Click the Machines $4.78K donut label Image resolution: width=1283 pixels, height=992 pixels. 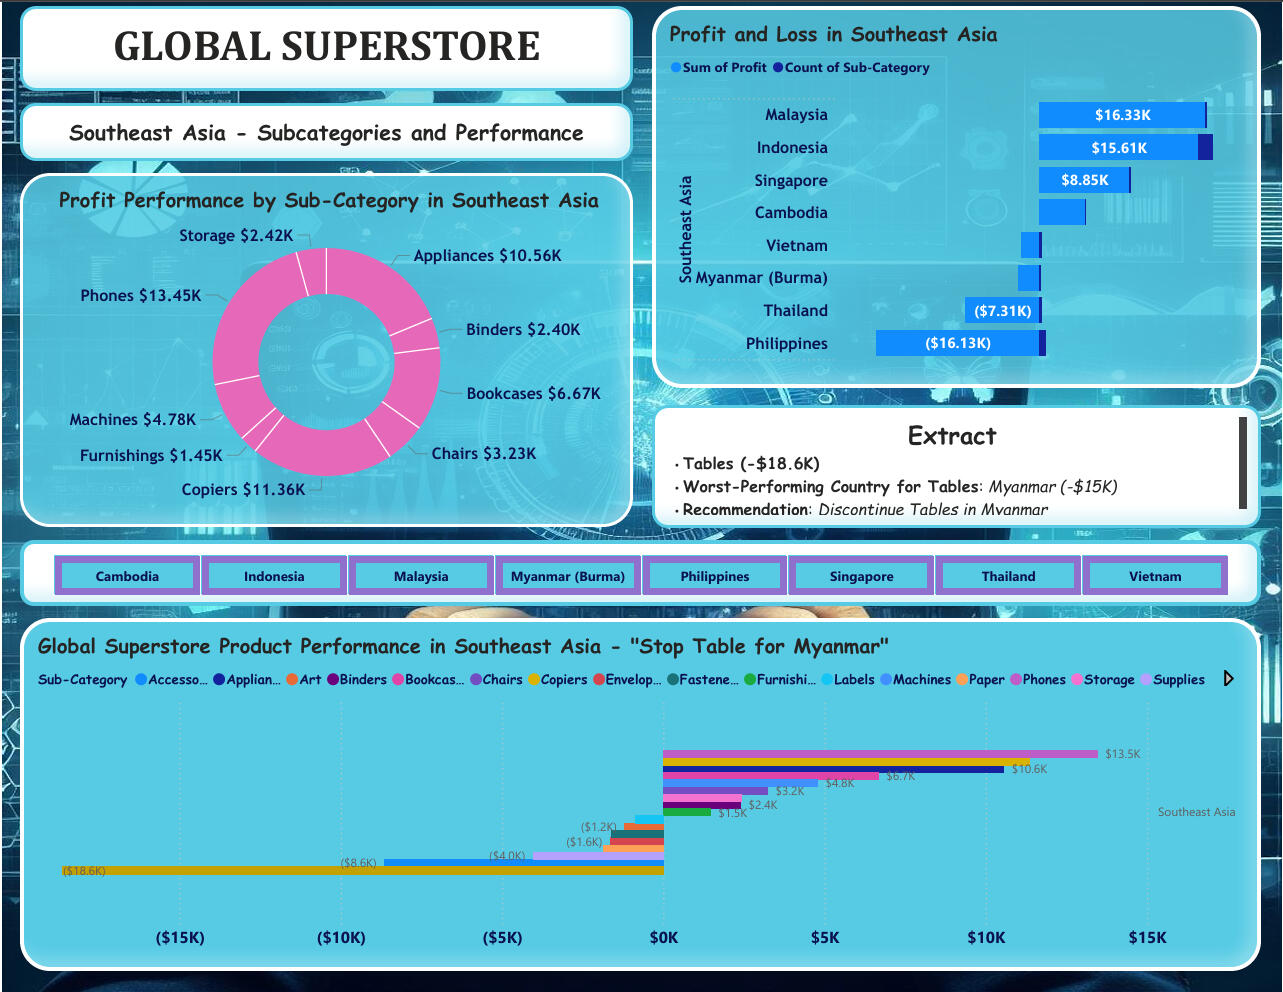coord(133,420)
